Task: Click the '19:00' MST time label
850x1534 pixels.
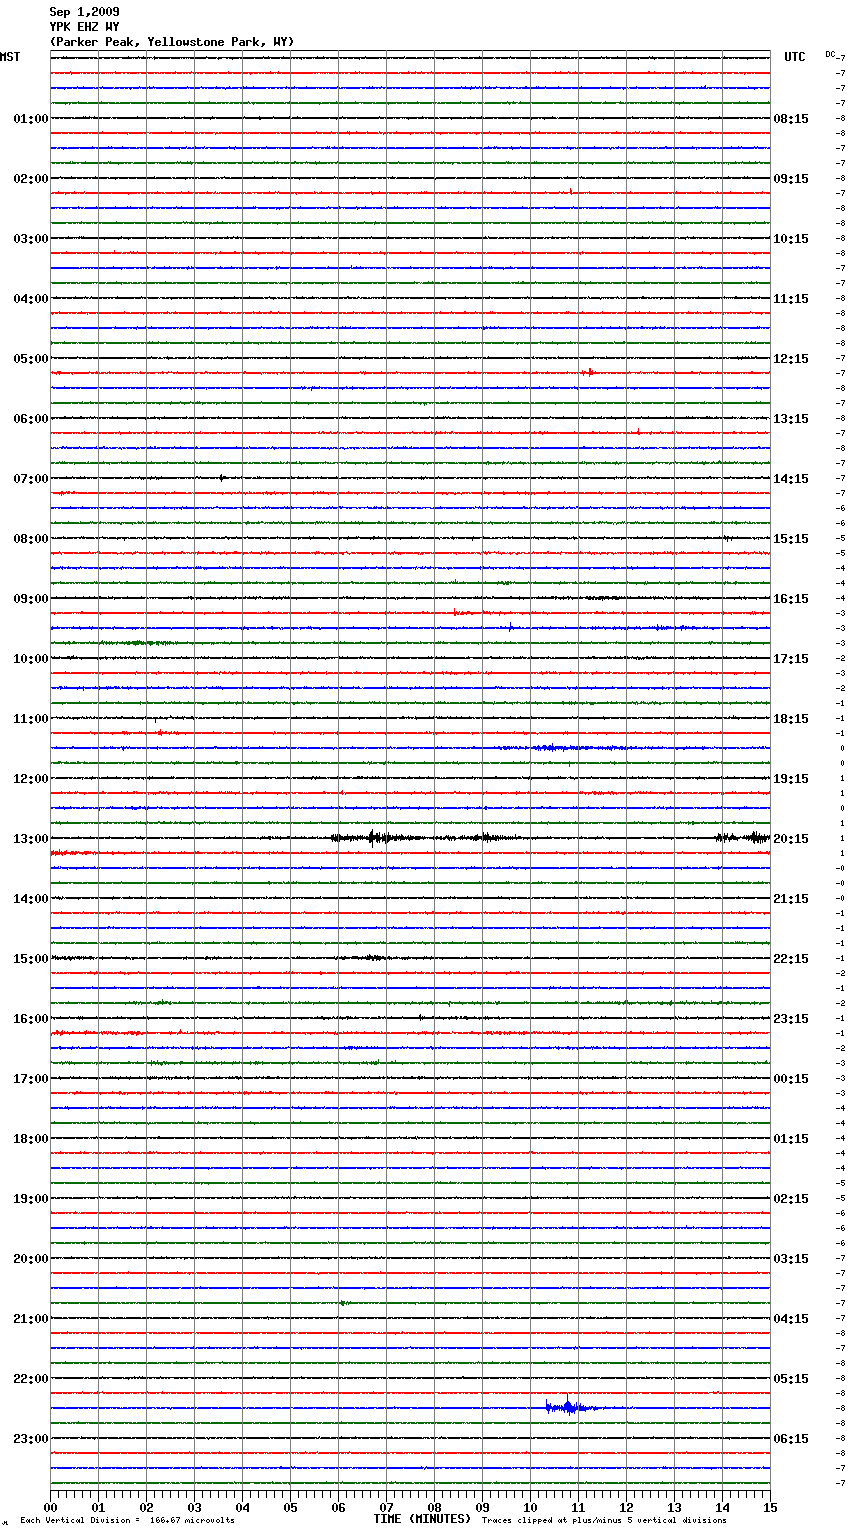Action: (x=31, y=1199)
